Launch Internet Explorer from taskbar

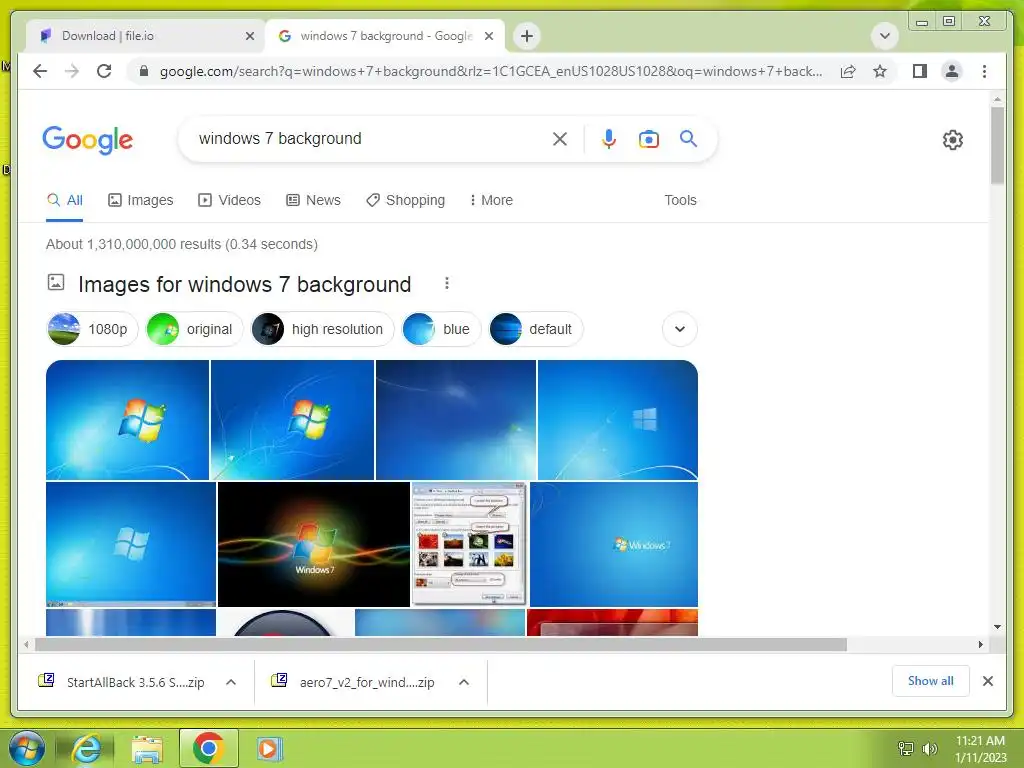point(87,748)
